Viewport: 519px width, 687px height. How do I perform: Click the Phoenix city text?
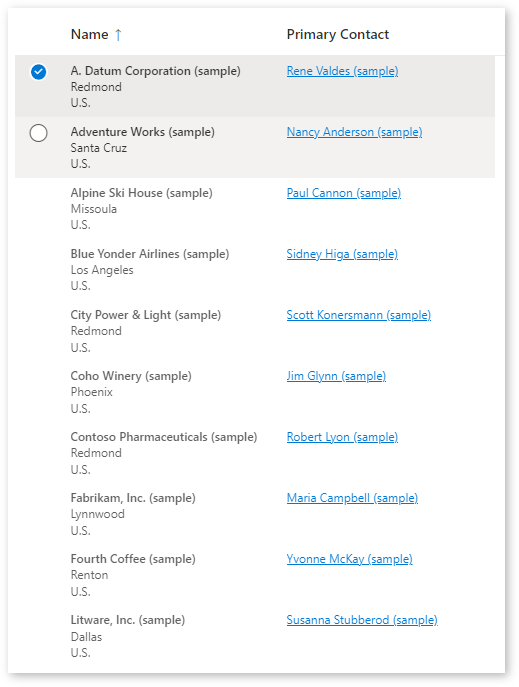coord(92,392)
